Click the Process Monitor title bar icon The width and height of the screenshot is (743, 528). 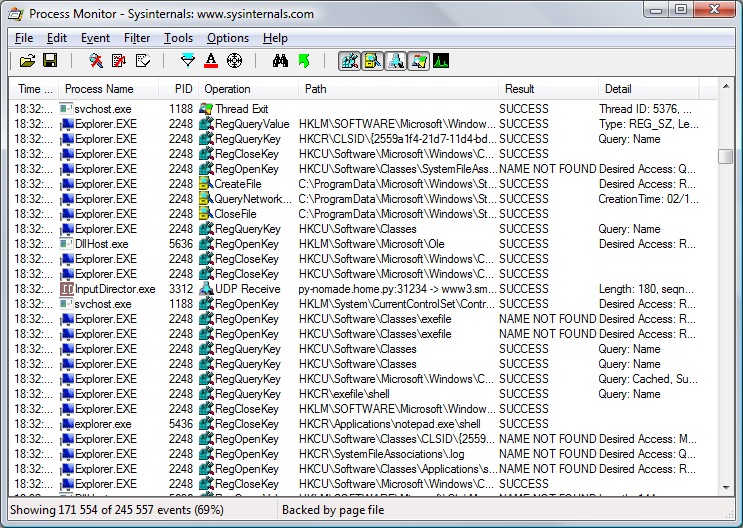click(x=16, y=14)
